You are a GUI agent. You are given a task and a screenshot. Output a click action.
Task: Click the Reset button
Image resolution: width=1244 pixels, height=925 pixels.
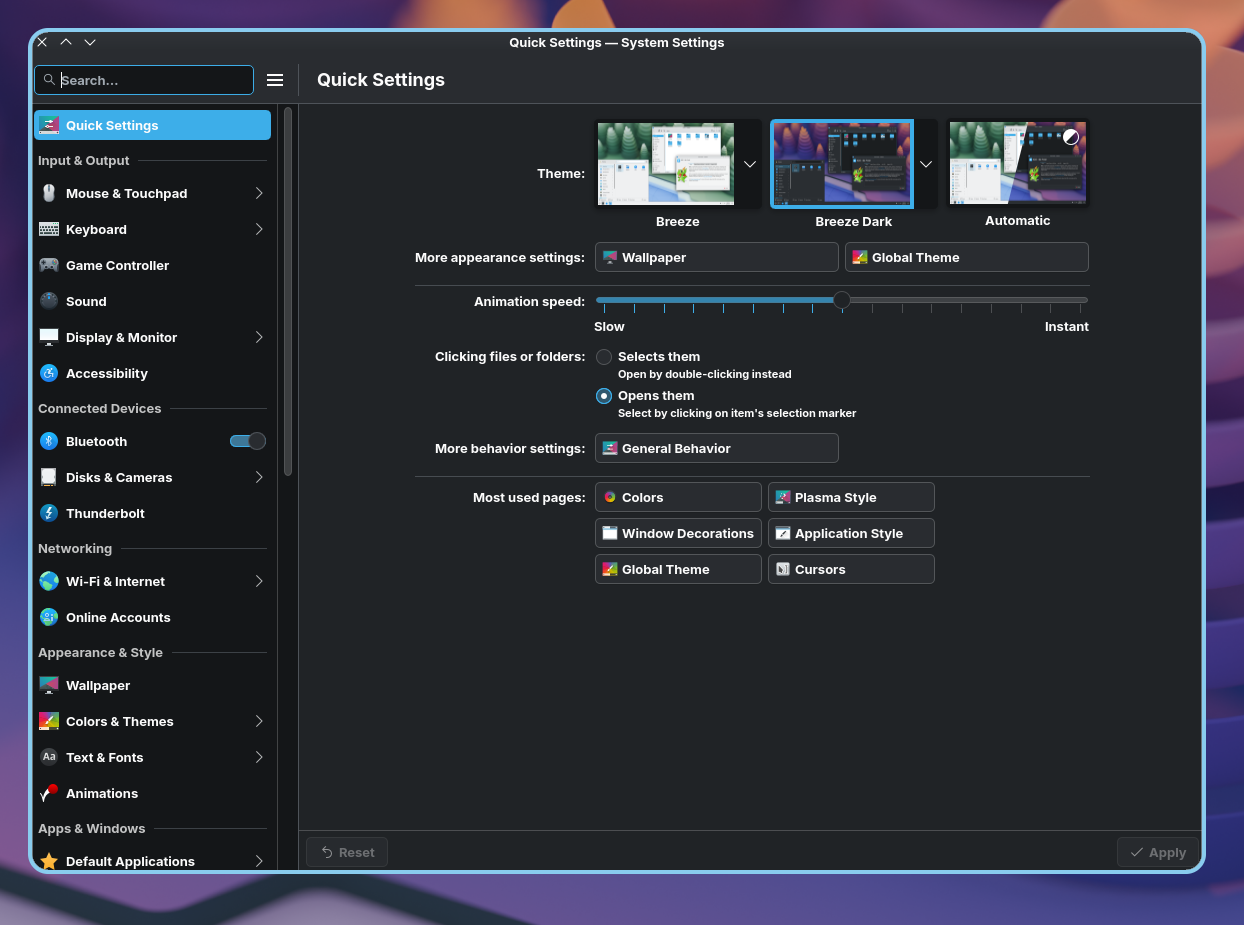click(347, 852)
